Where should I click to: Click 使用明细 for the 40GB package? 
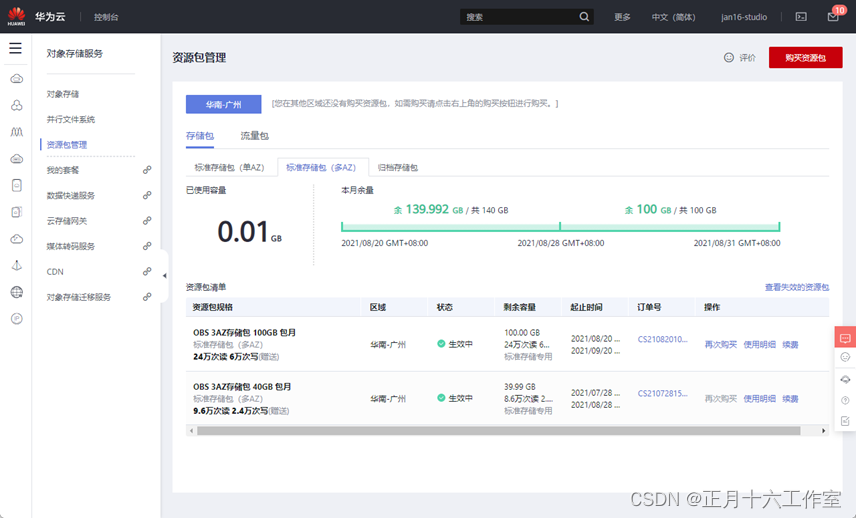pyautogui.click(x=759, y=398)
